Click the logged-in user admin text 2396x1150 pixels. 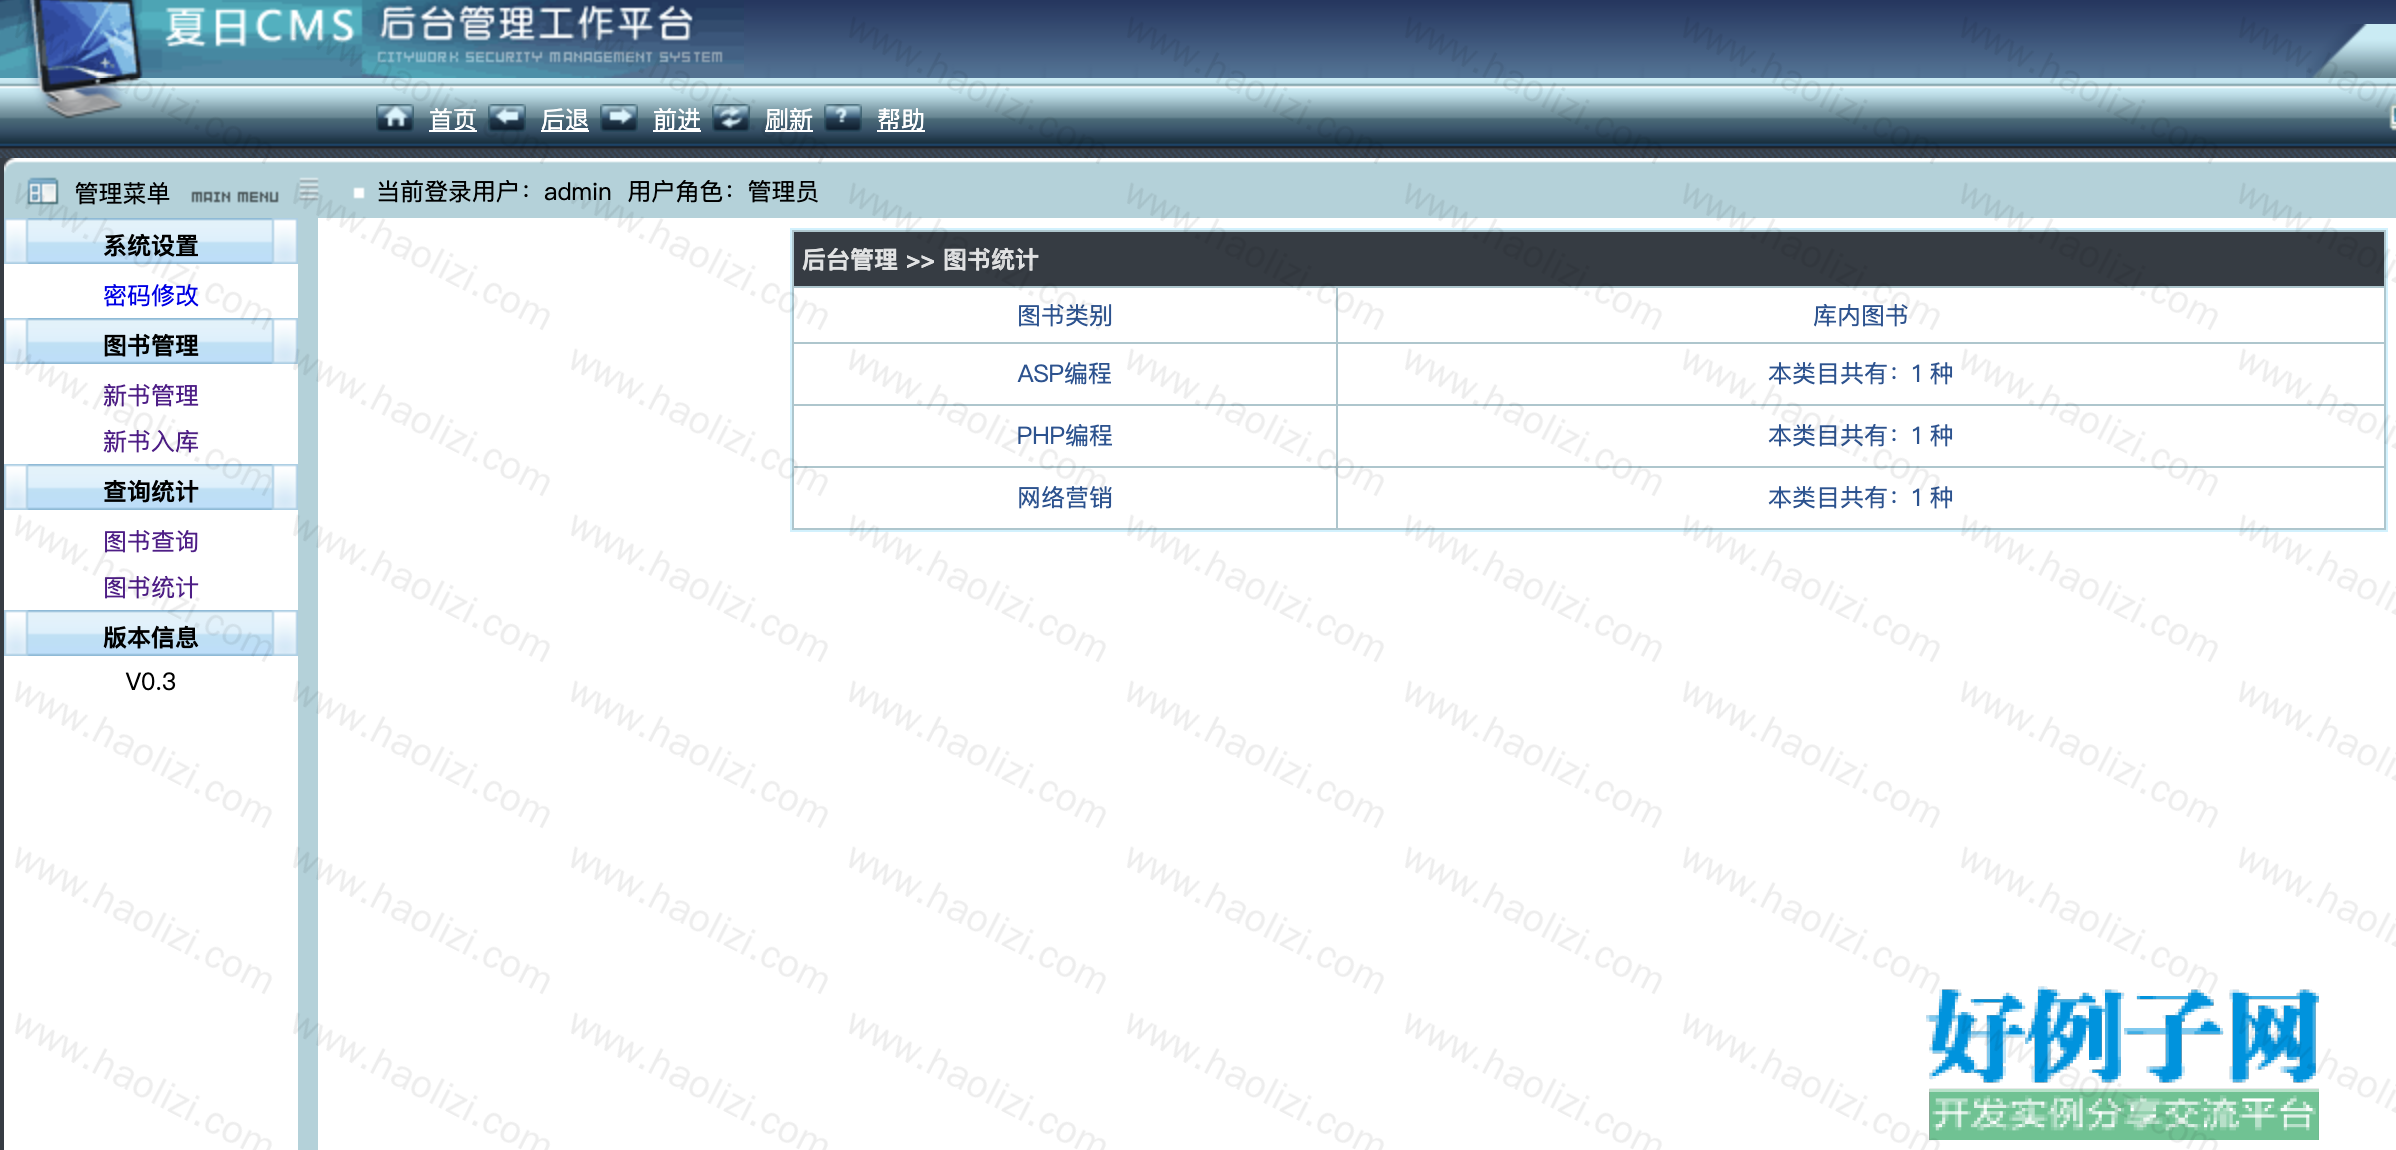(577, 191)
